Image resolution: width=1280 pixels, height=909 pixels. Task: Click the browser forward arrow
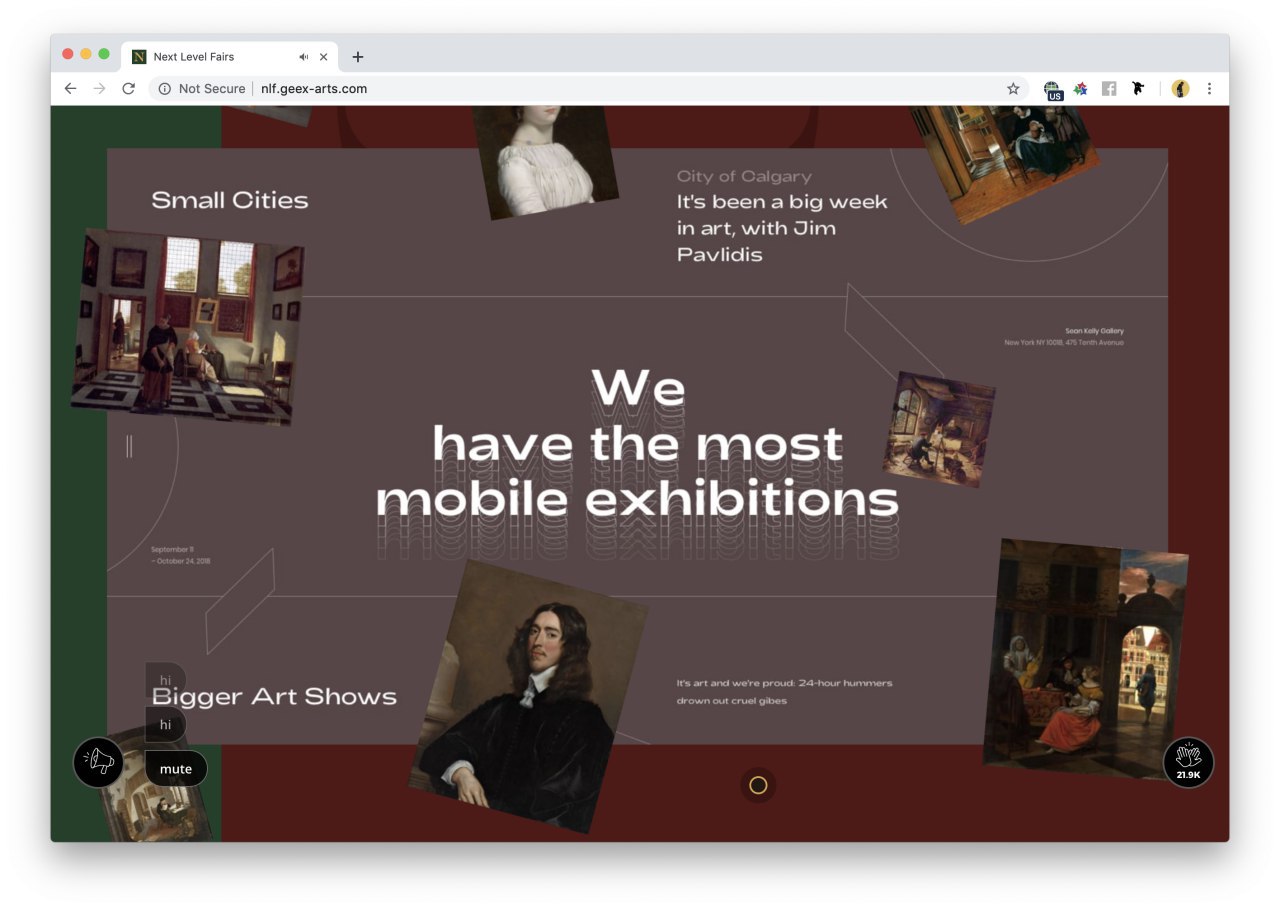click(99, 89)
